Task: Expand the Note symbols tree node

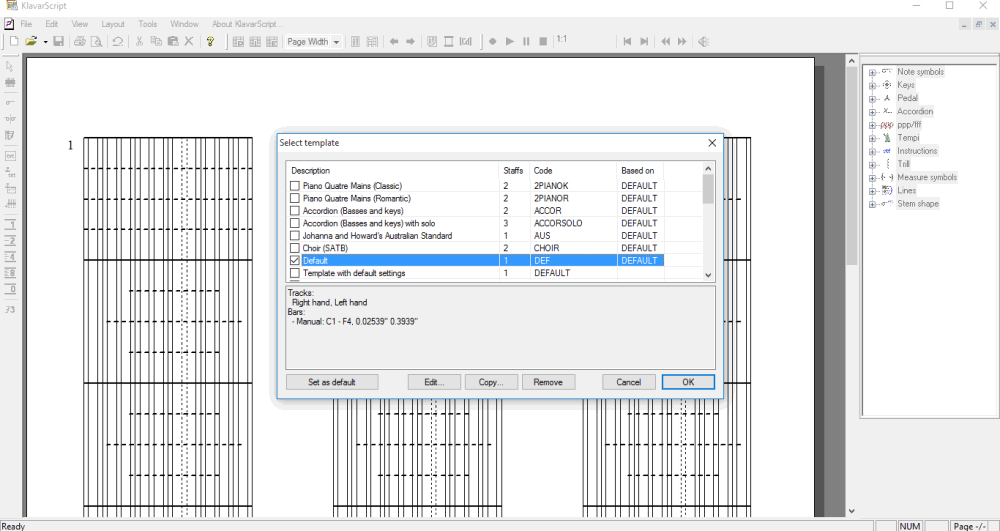Action: coord(872,72)
